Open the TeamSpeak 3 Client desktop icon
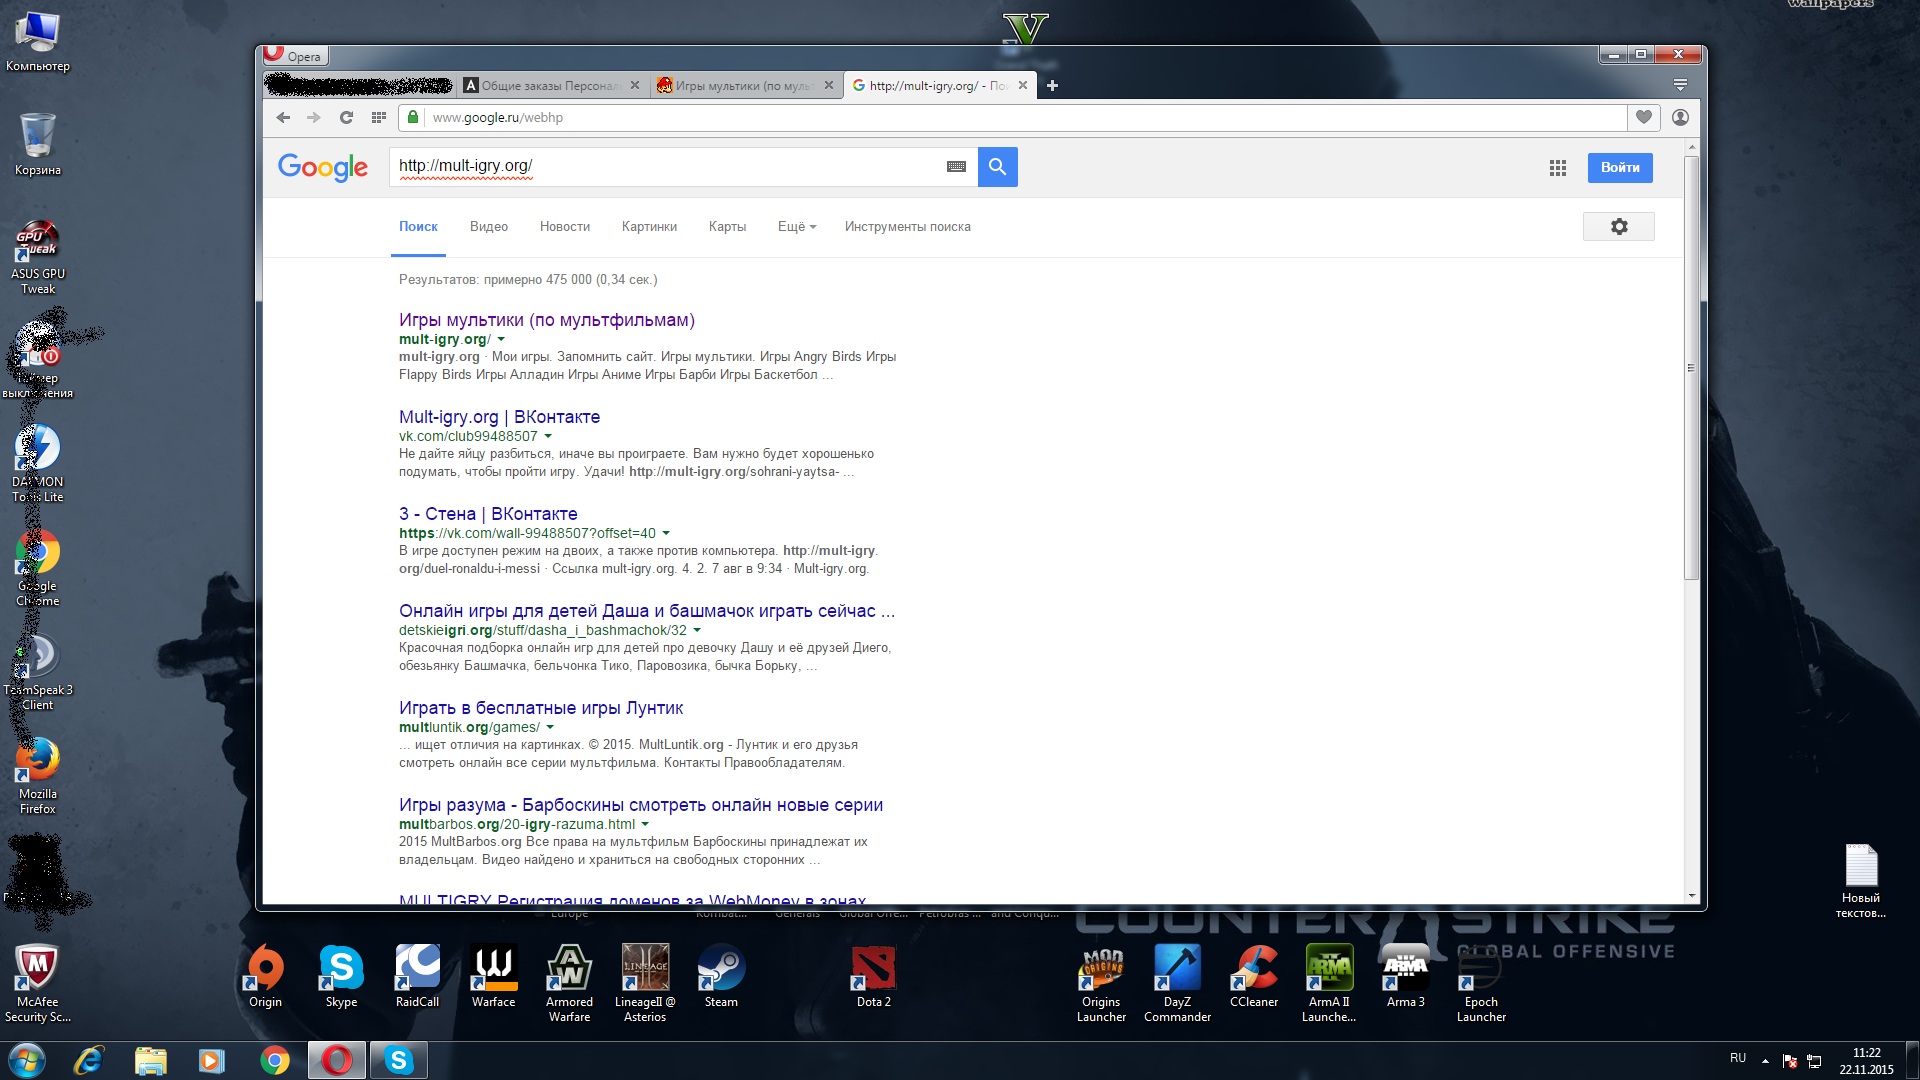The width and height of the screenshot is (1920, 1080). tap(38, 672)
